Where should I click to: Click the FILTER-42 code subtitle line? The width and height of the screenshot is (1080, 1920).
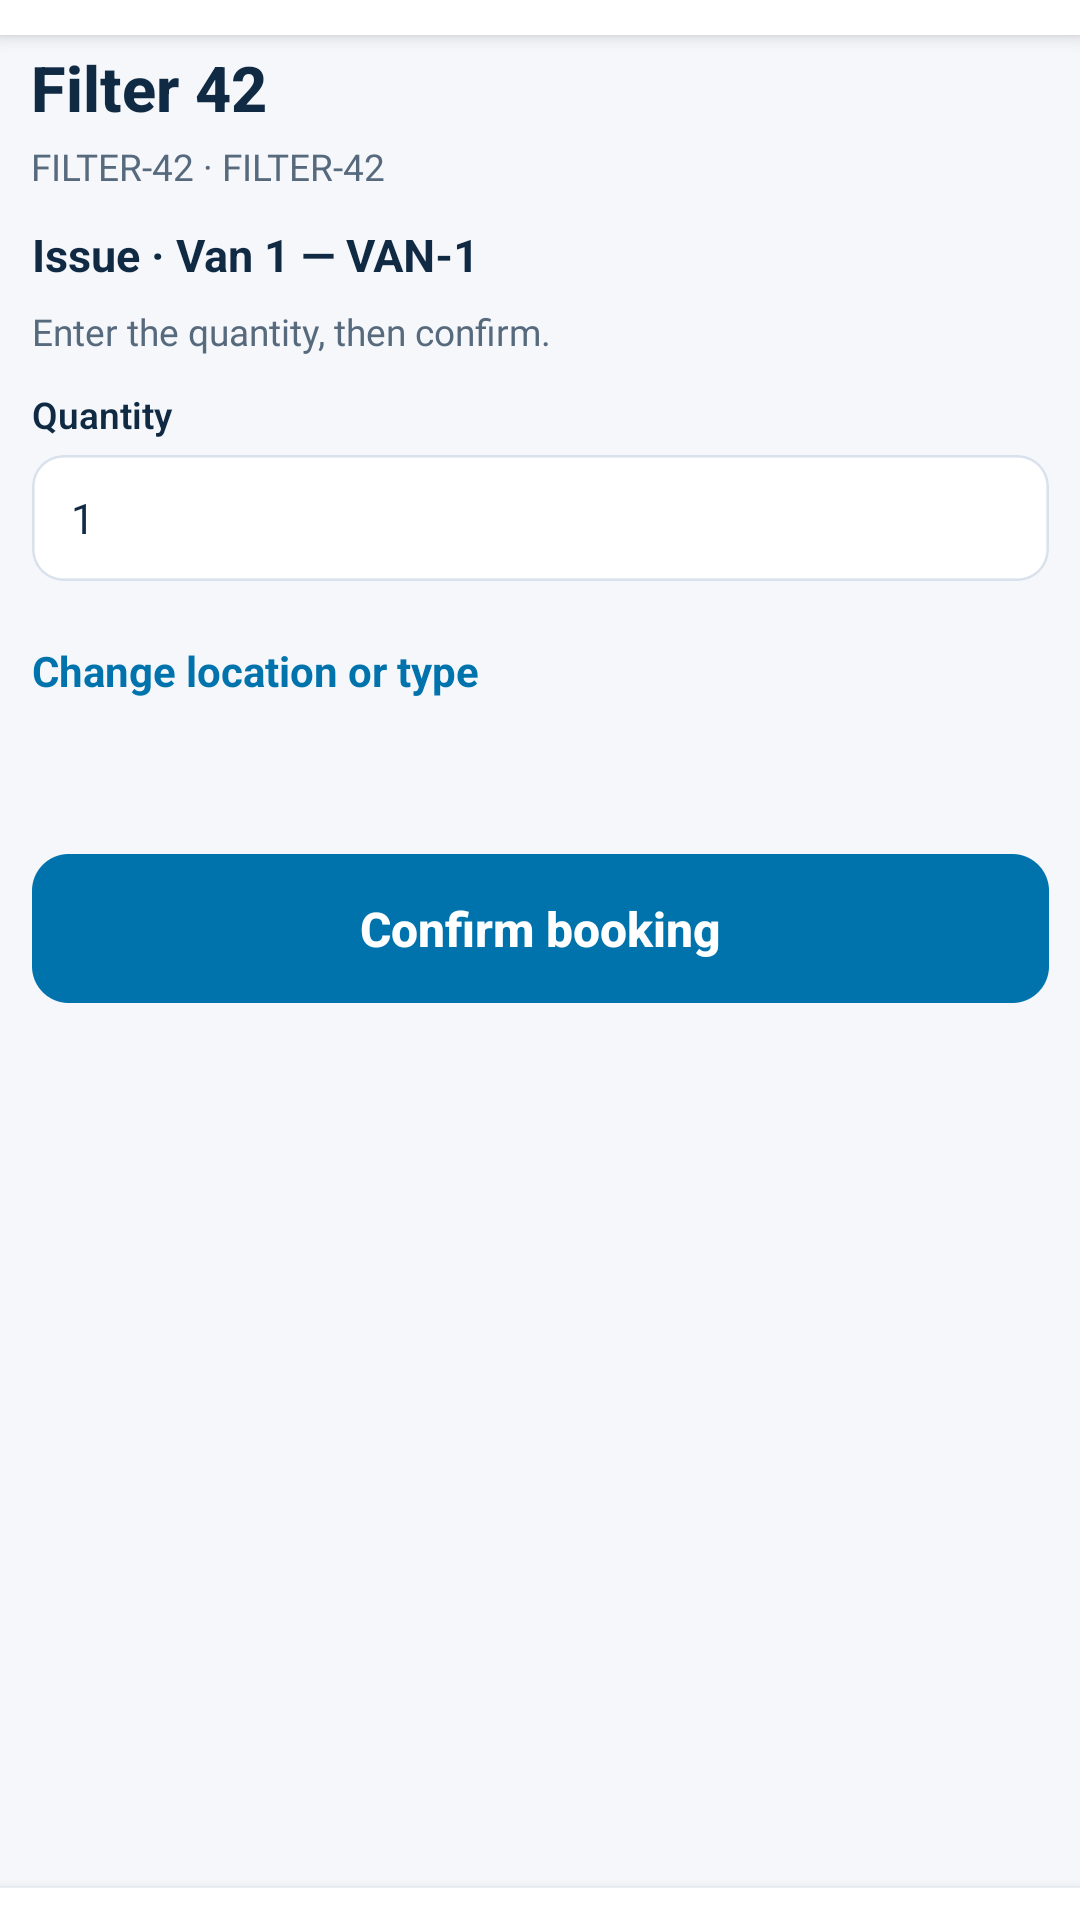(x=208, y=169)
